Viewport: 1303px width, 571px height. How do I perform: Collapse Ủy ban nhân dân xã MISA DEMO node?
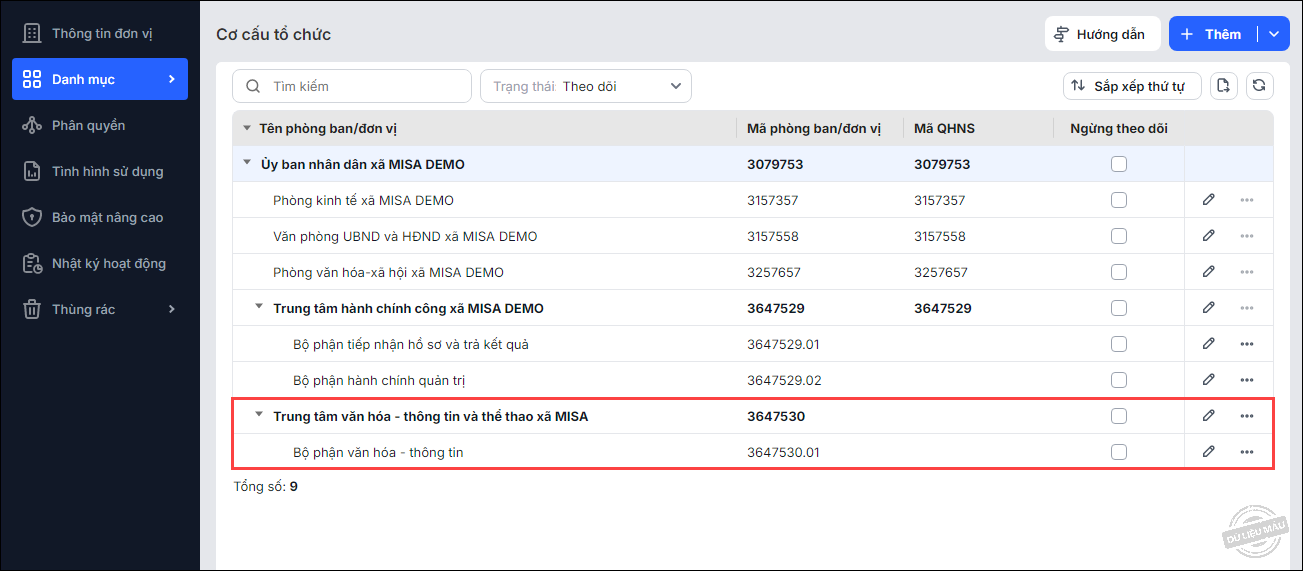(246, 164)
